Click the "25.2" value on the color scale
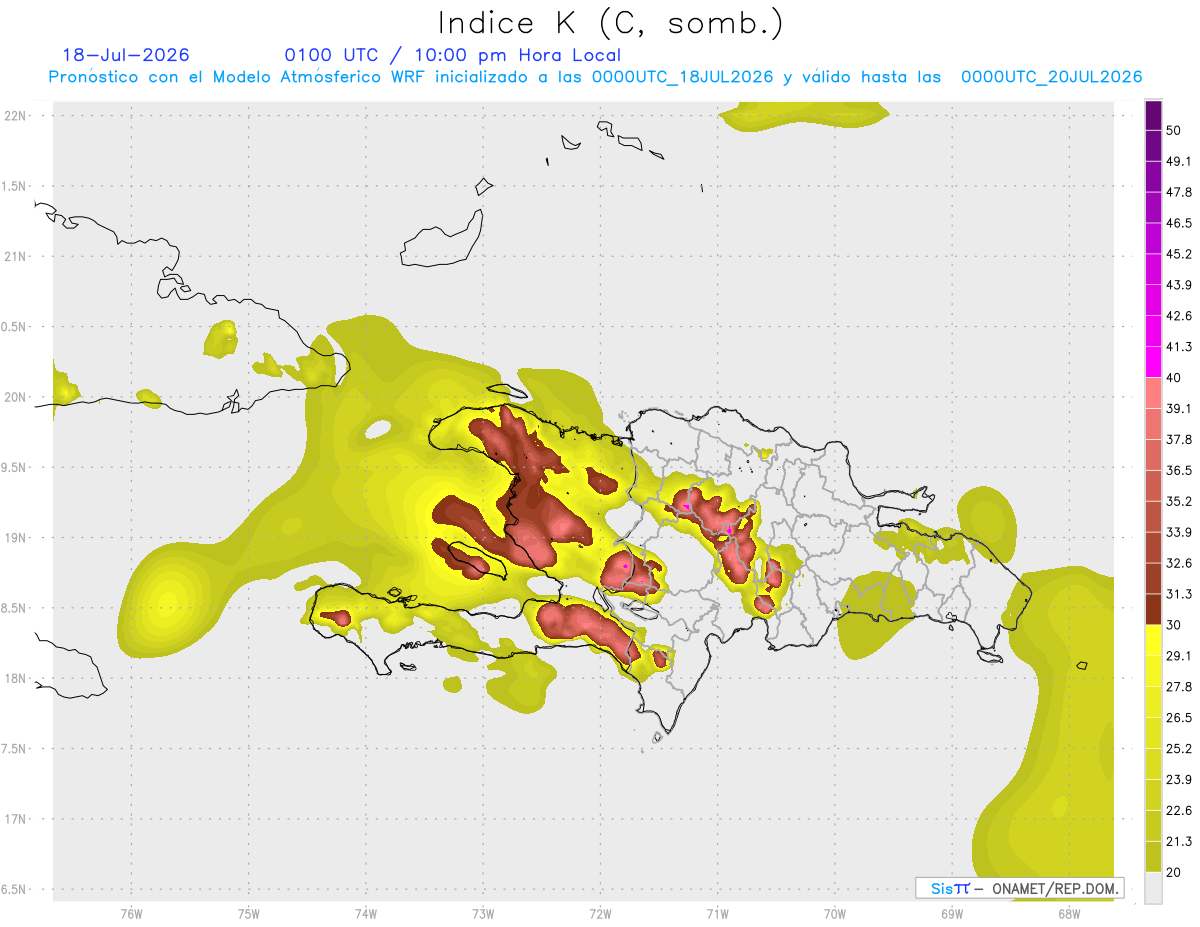 pos(1179,749)
